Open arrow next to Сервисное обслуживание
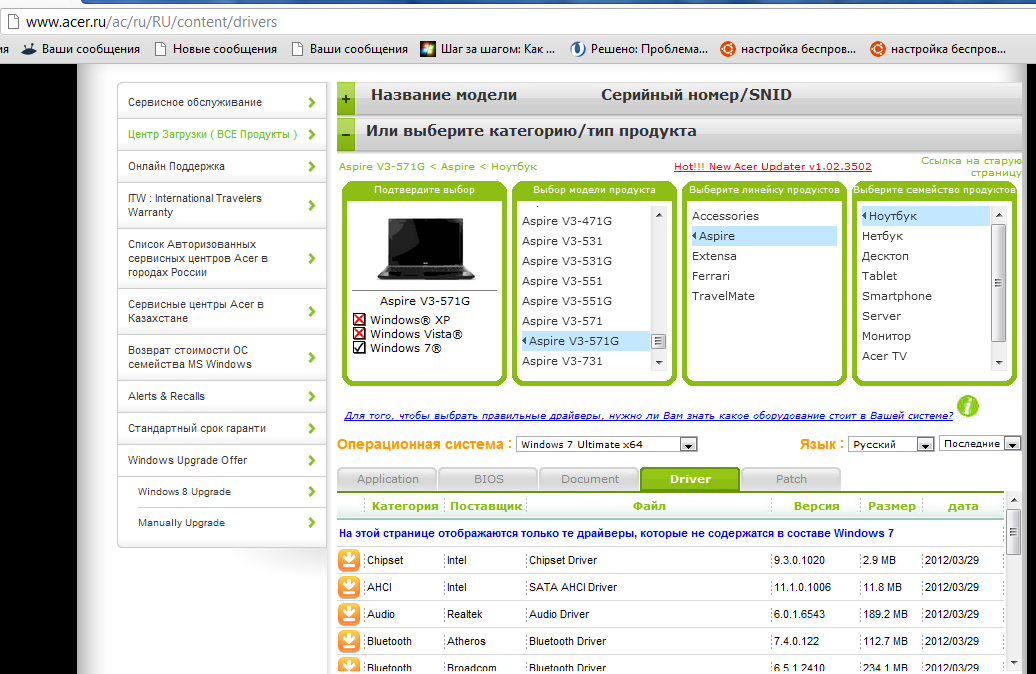1036x674 pixels. (312, 102)
